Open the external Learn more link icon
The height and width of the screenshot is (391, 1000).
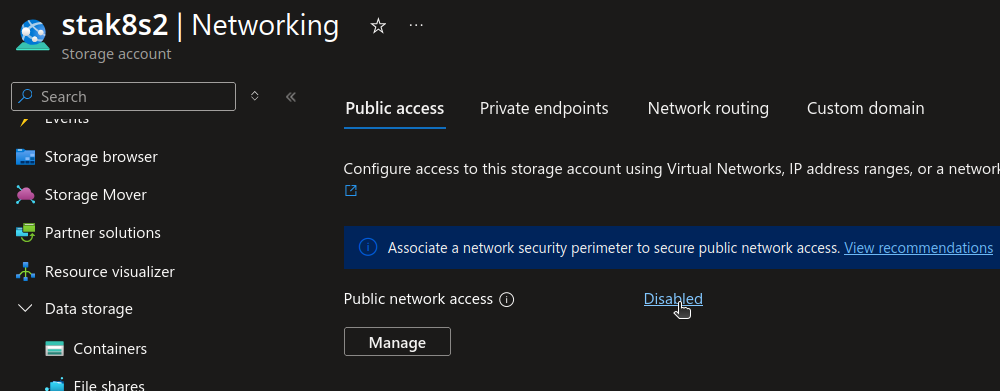351,190
